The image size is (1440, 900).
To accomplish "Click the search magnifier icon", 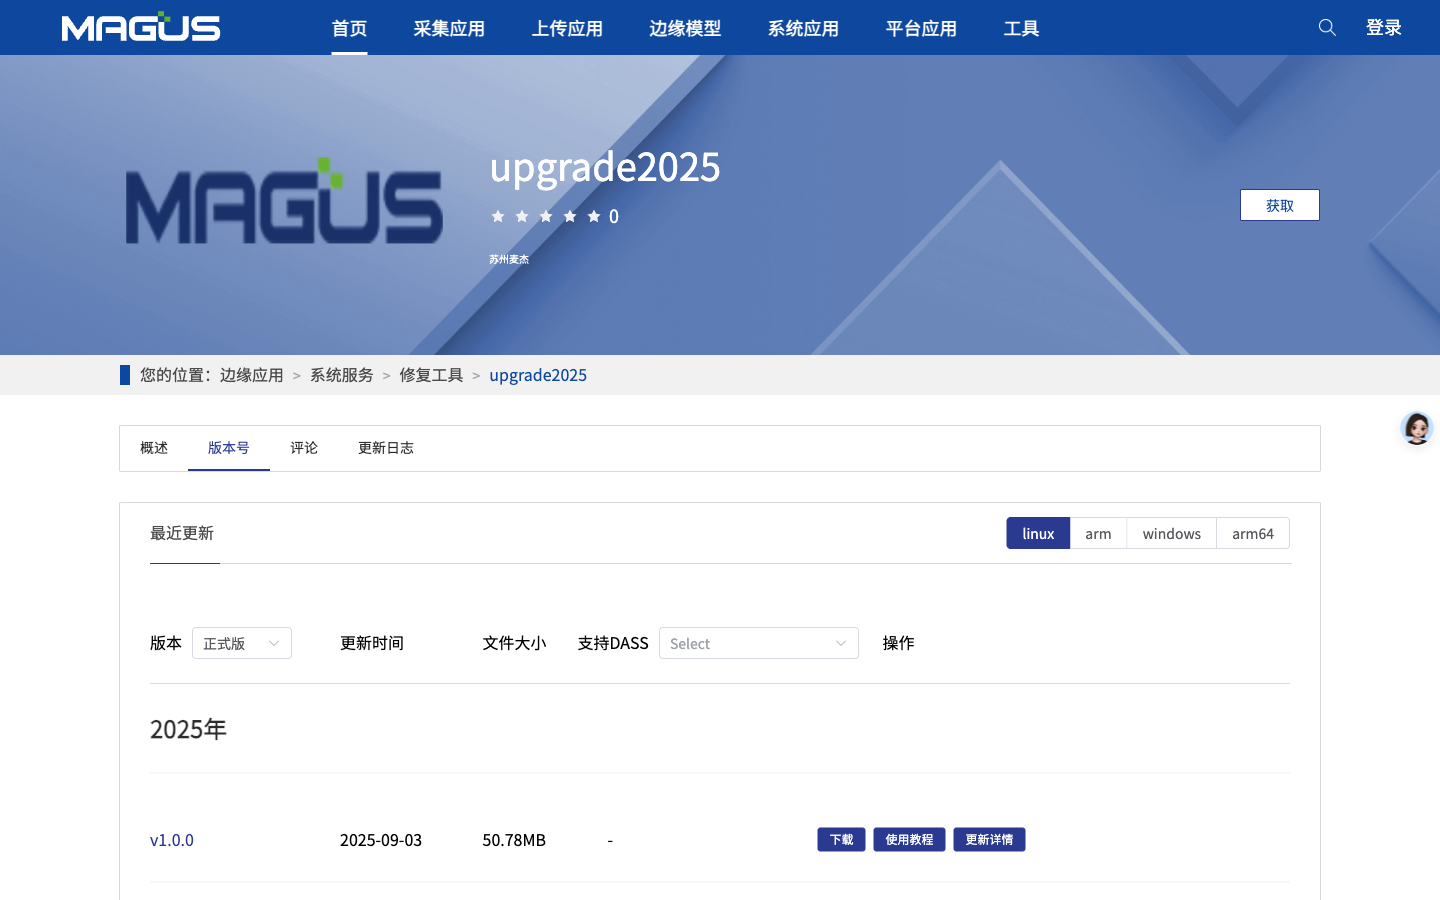I will (1327, 28).
